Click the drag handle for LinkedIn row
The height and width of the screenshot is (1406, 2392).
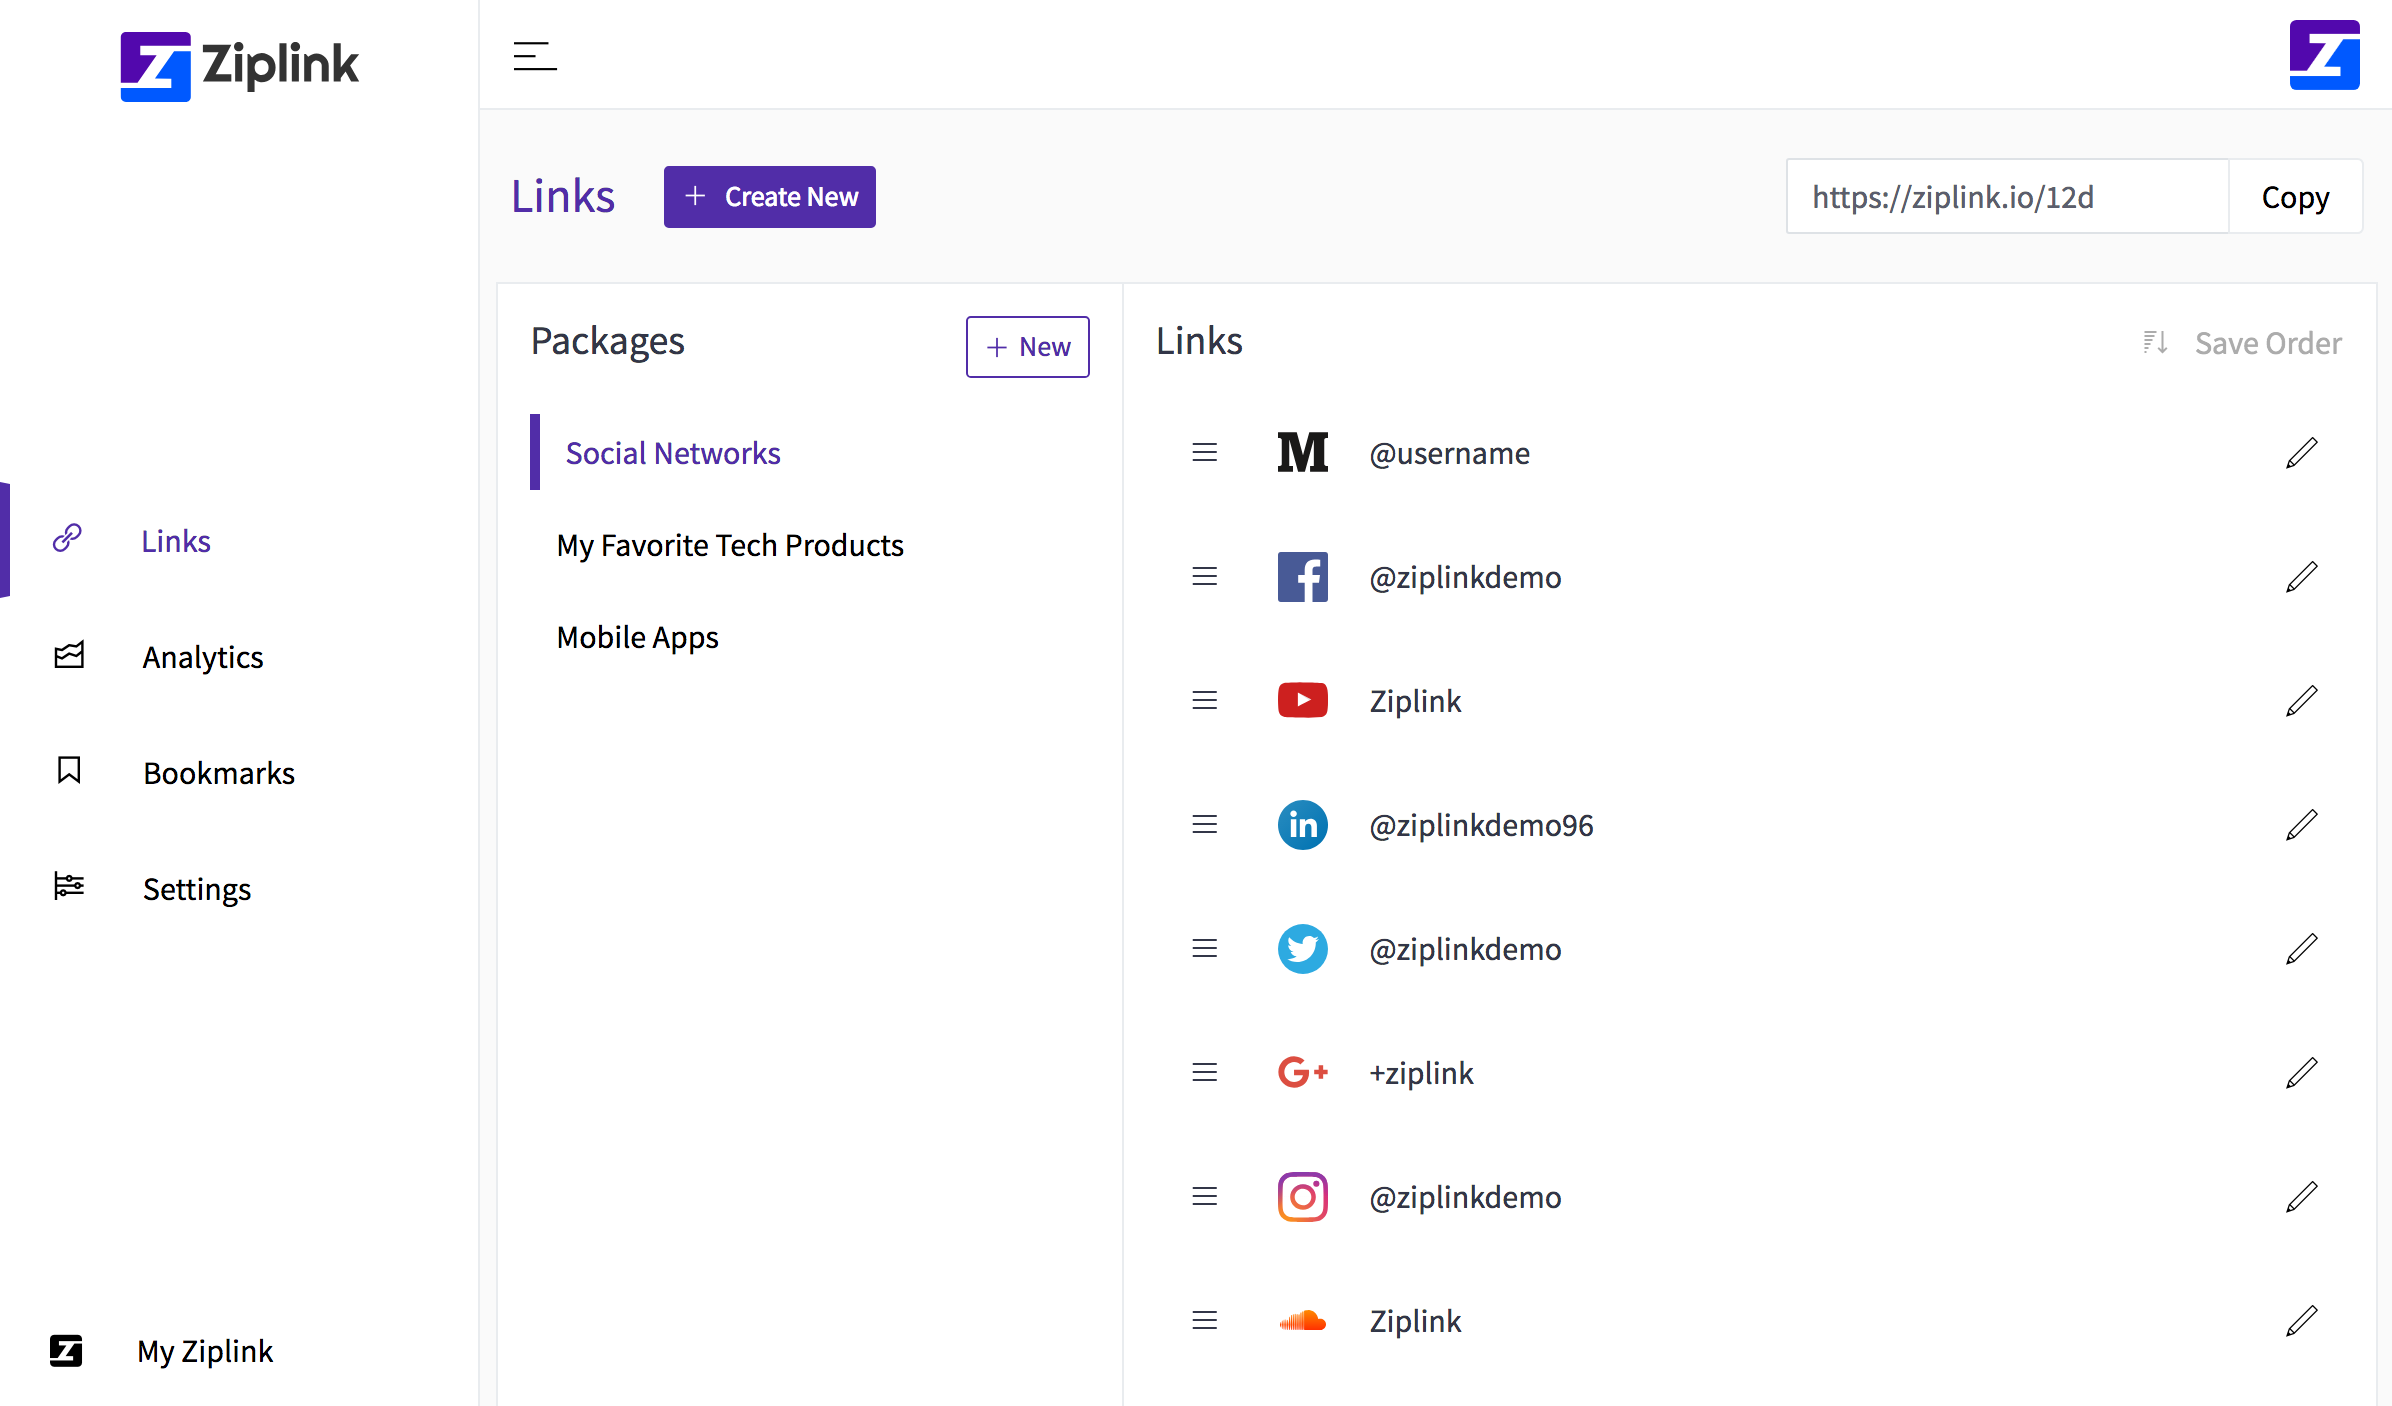[1205, 825]
